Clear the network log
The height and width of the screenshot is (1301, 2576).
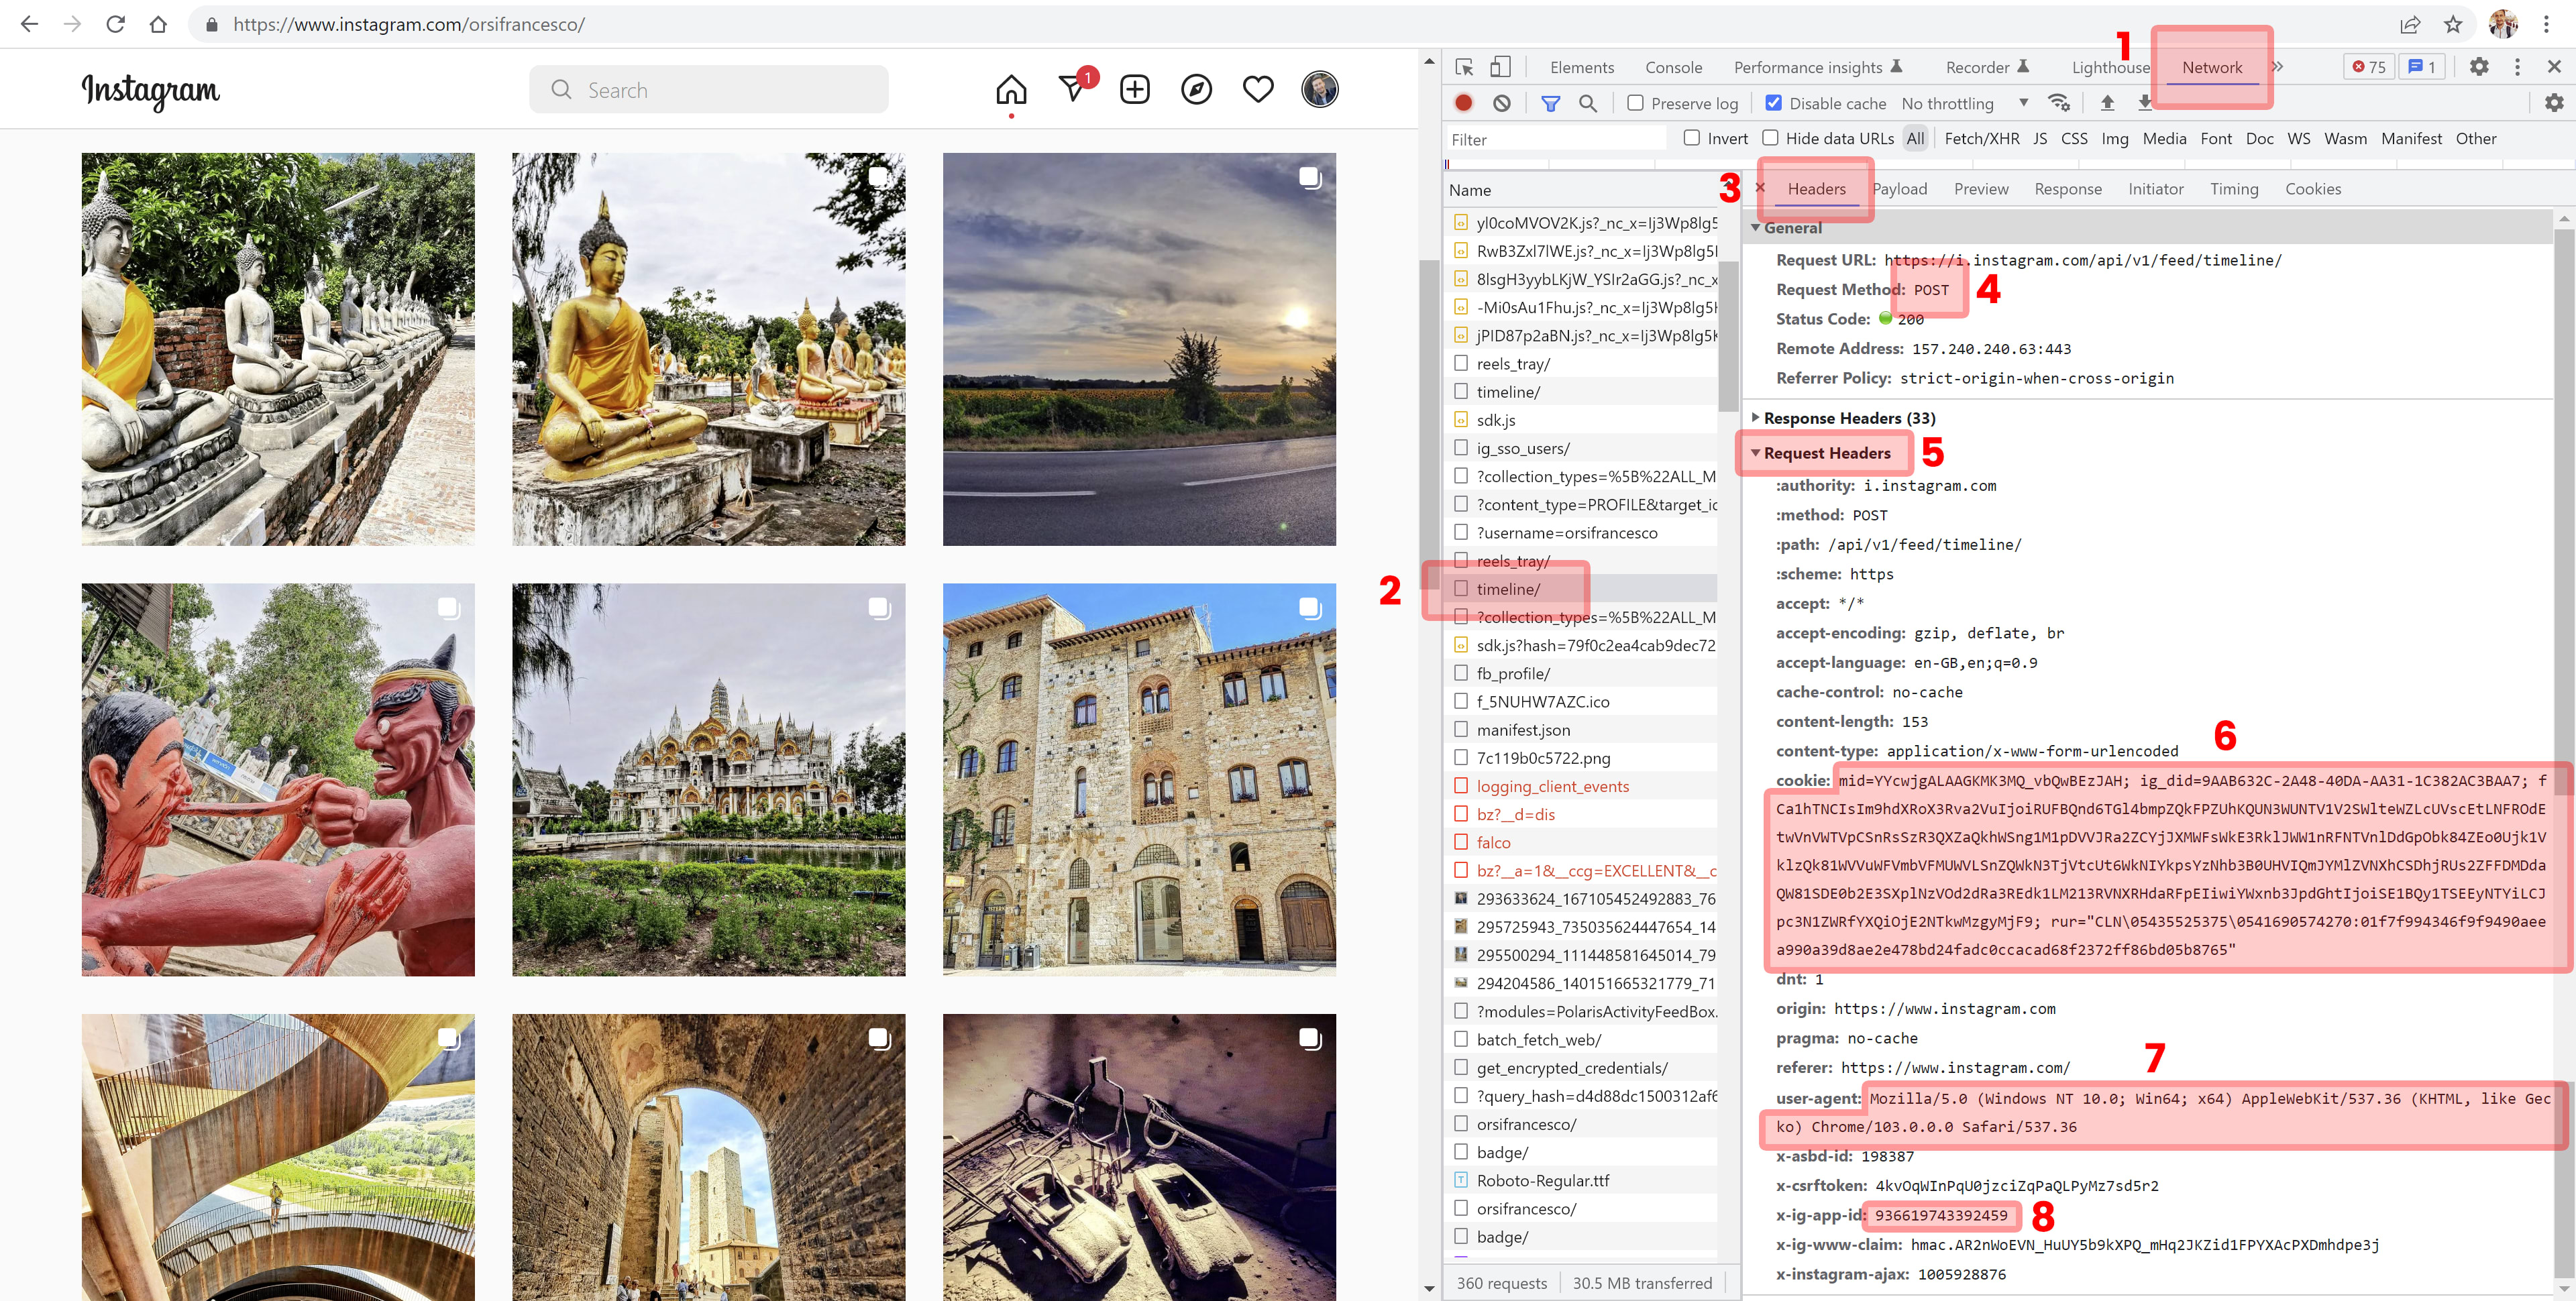click(x=1501, y=103)
